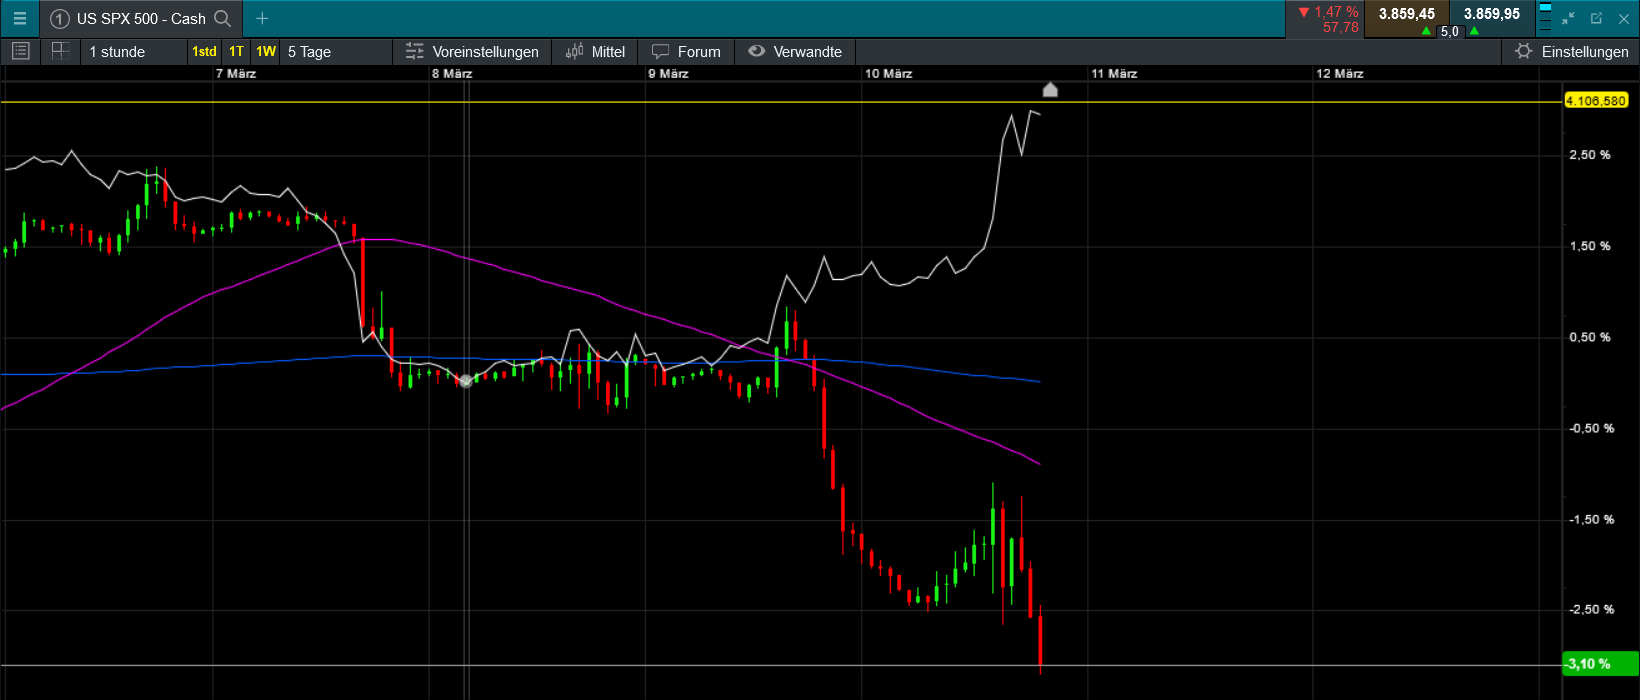Click the 11 März date label

[x=1114, y=73]
